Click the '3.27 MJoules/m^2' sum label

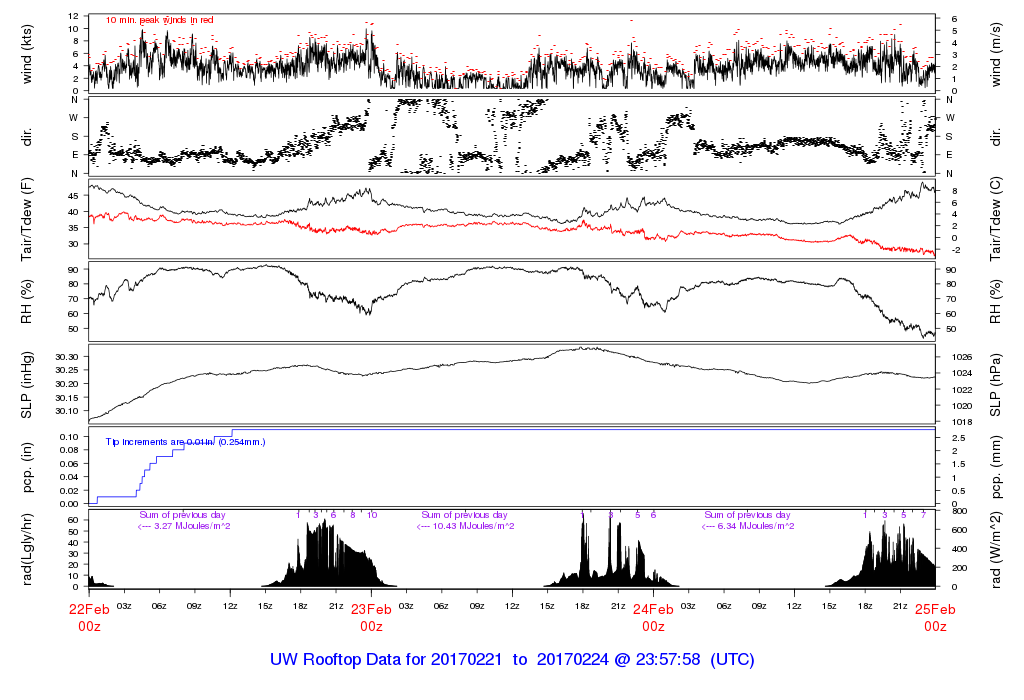[192, 526]
